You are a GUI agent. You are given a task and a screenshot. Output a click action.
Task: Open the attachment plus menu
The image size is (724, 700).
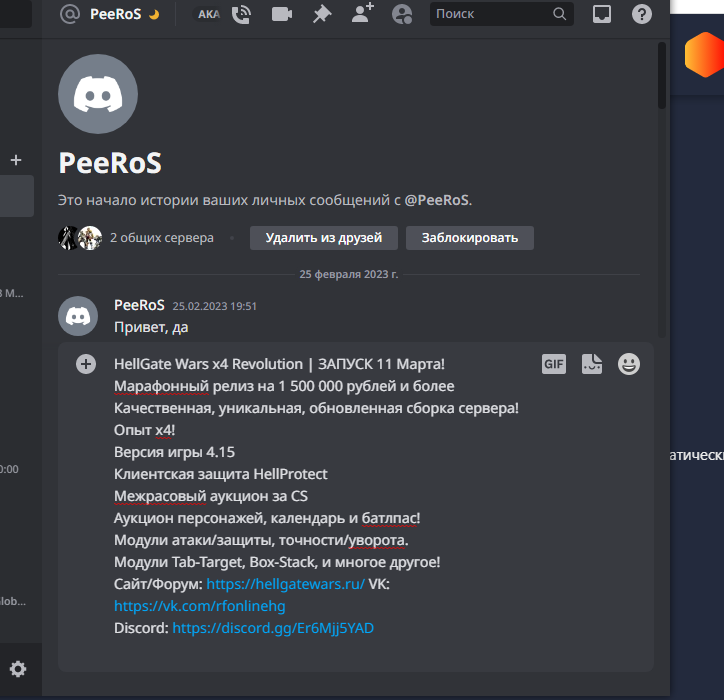[86, 364]
